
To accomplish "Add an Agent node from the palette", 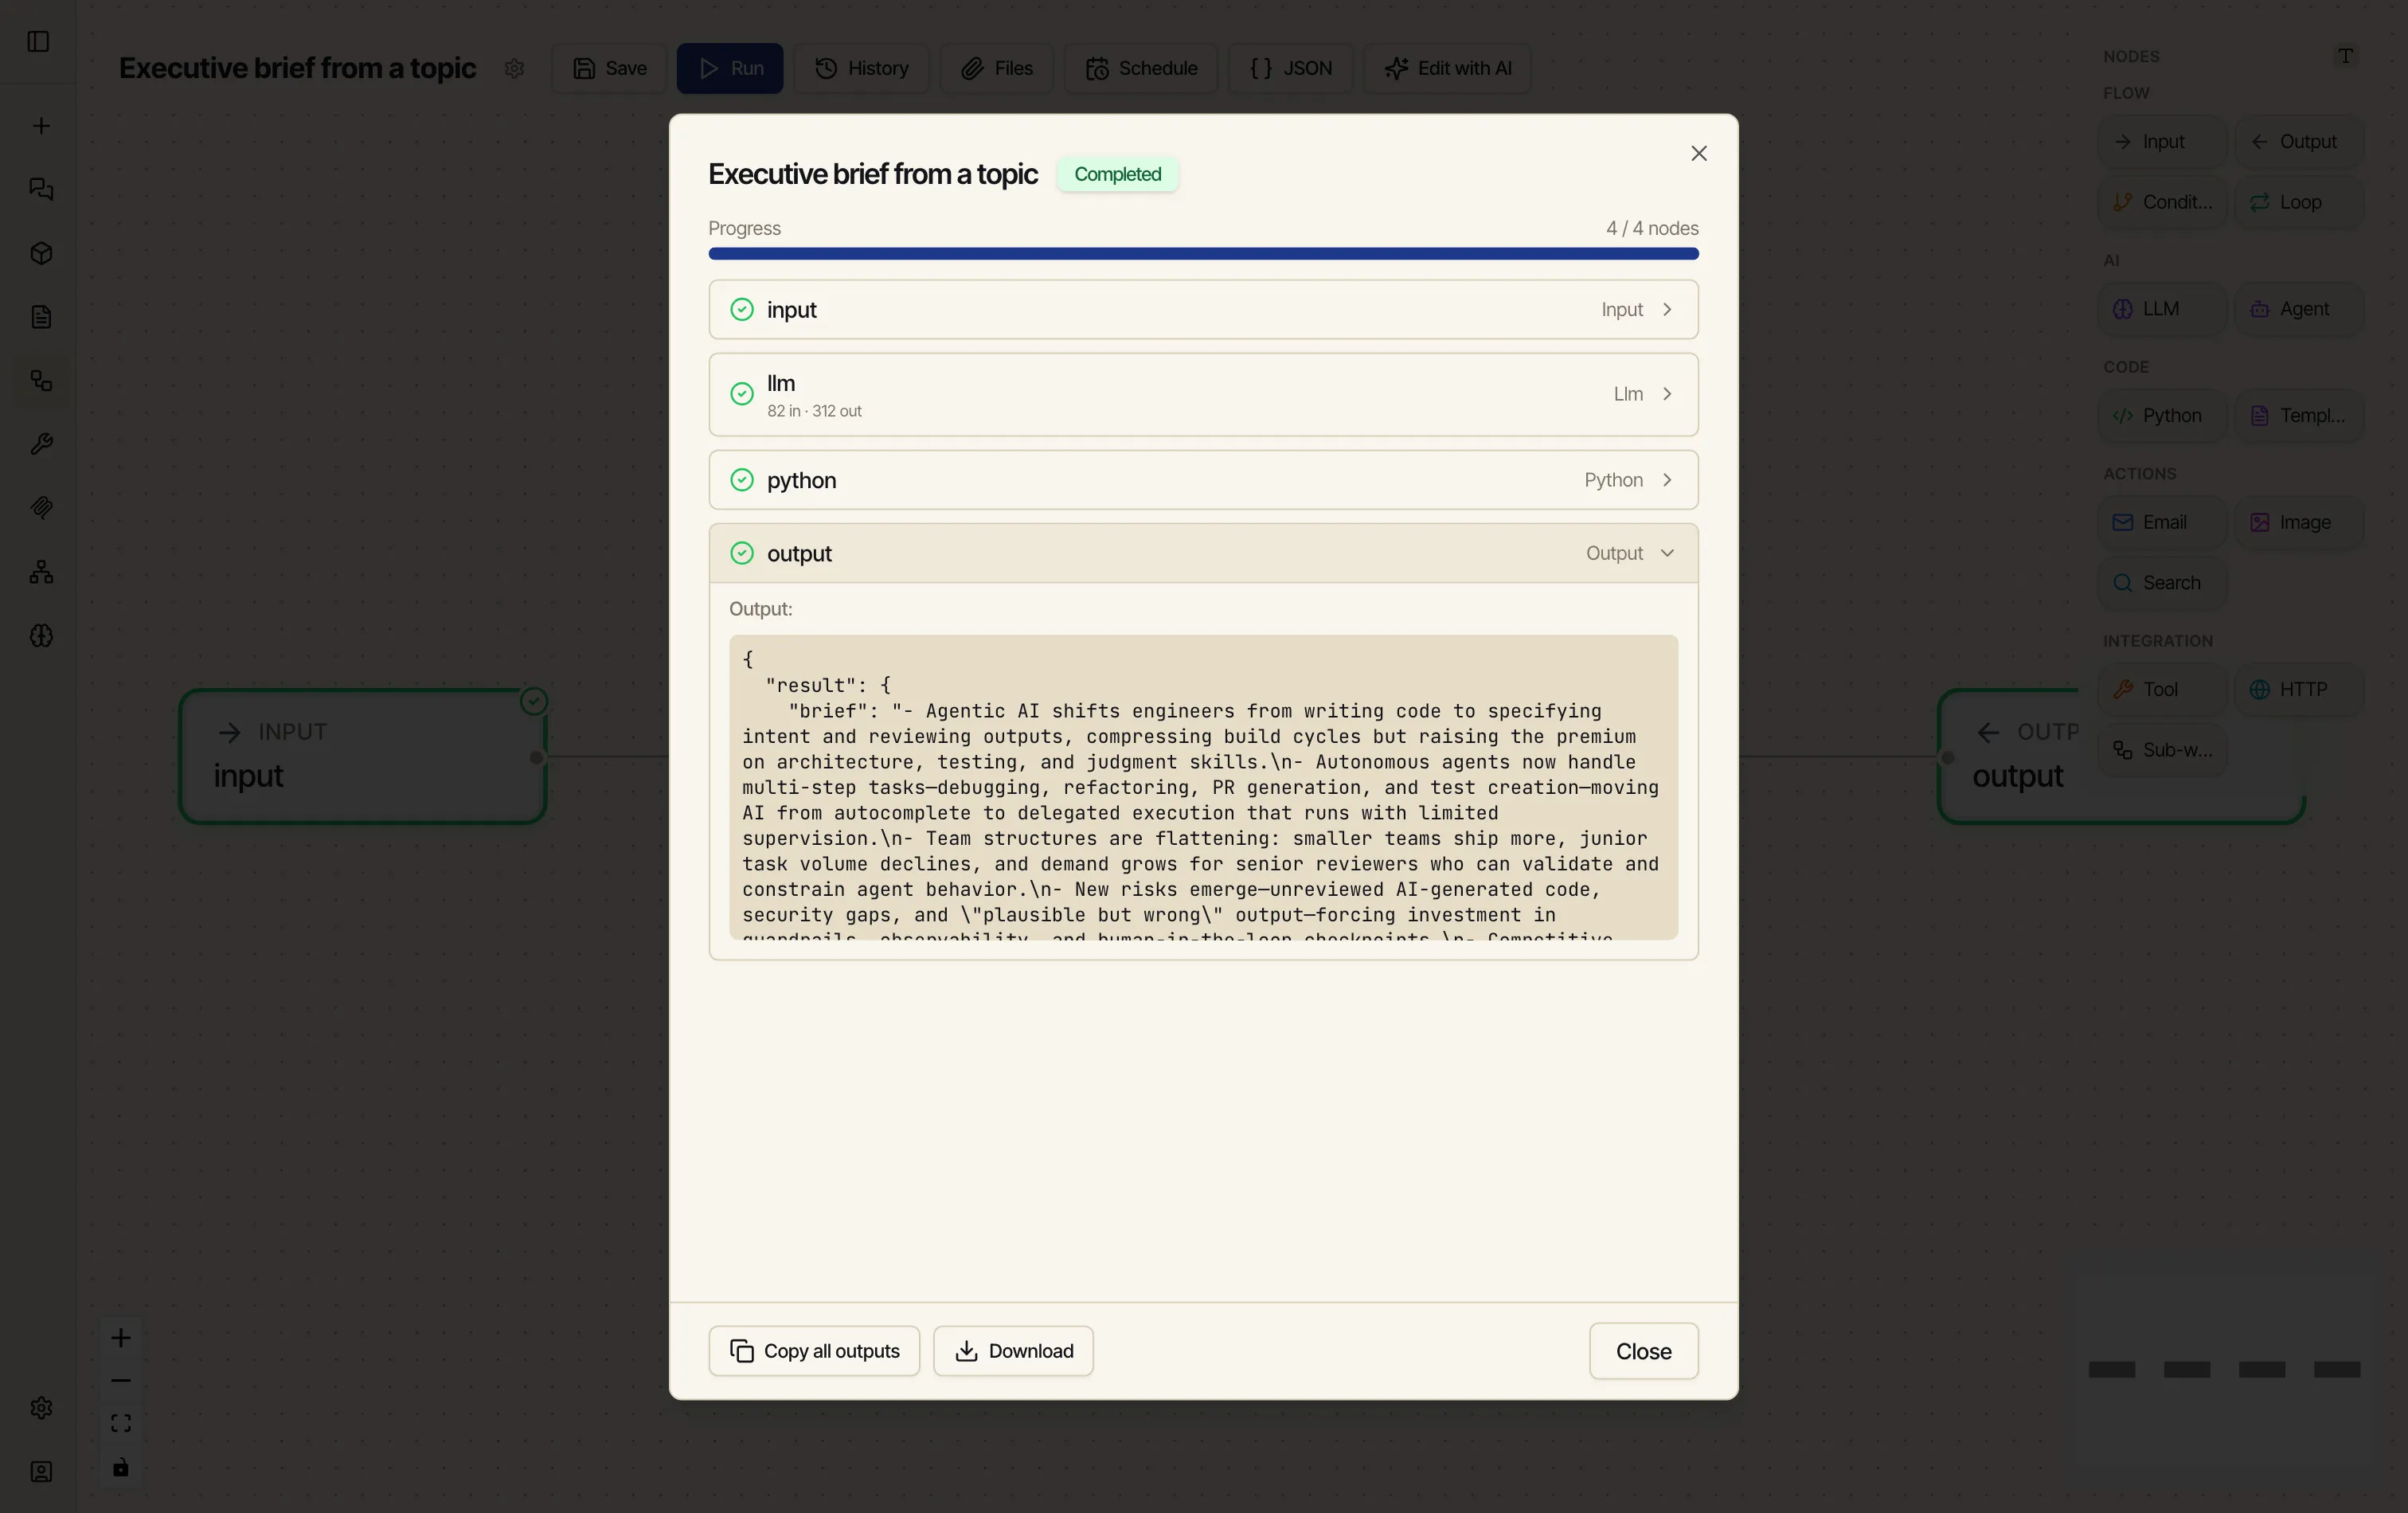I will (2298, 309).
